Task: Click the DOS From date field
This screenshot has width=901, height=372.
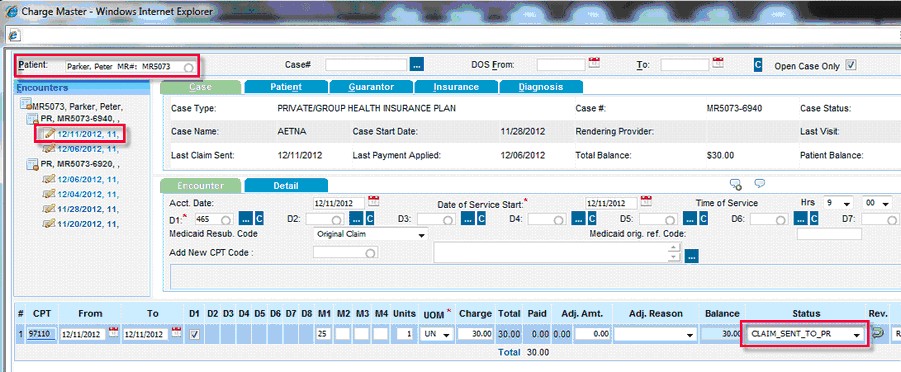Action: (561, 64)
